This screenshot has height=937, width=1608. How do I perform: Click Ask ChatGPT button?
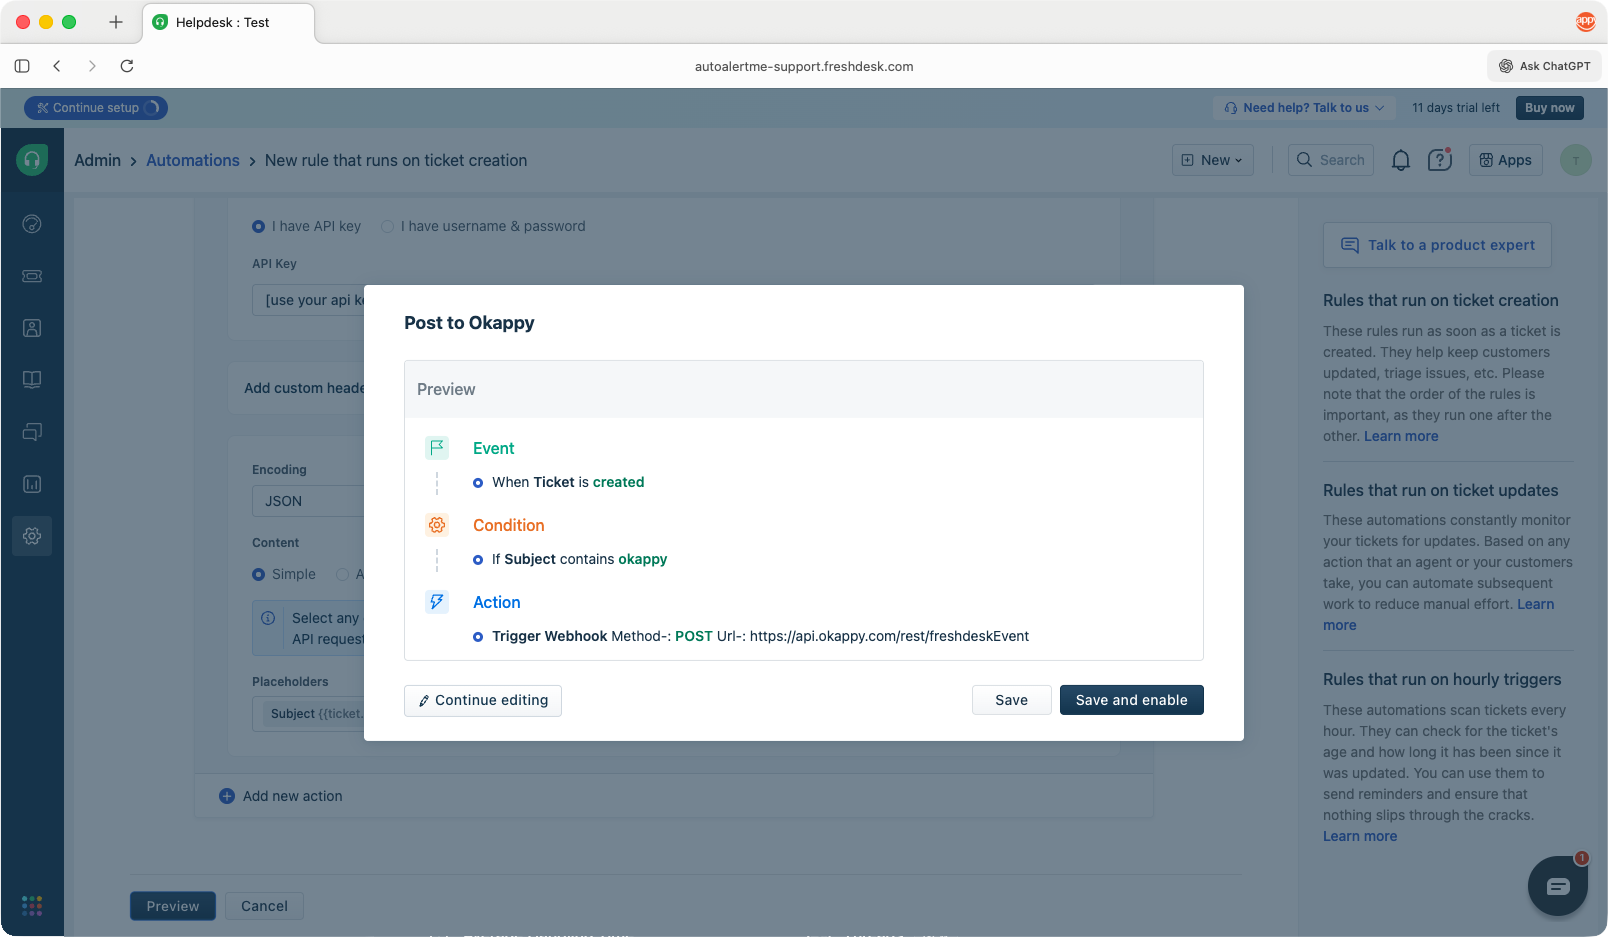point(1545,66)
